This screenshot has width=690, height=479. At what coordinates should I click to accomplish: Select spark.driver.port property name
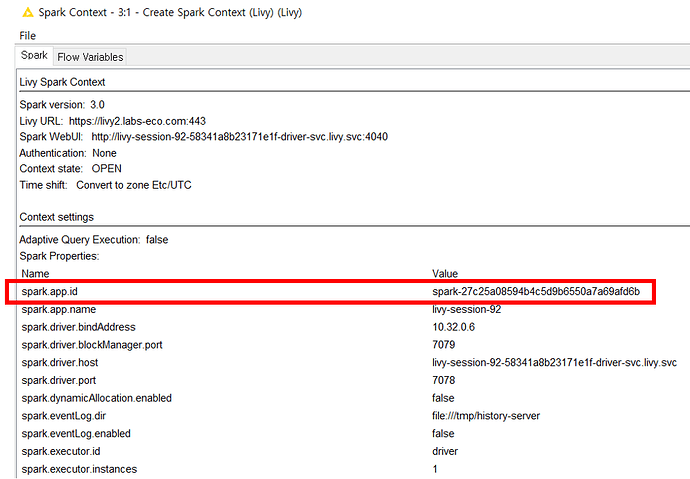click(59, 380)
